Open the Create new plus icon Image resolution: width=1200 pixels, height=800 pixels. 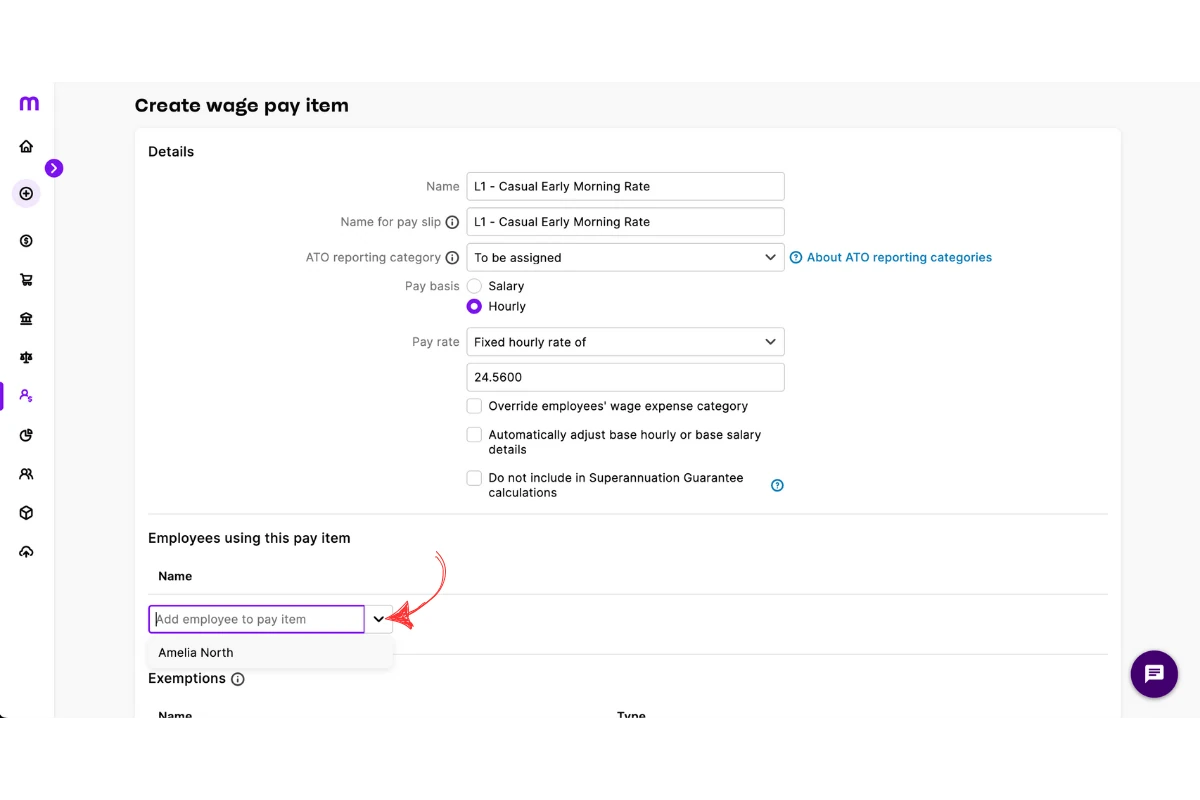26,193
